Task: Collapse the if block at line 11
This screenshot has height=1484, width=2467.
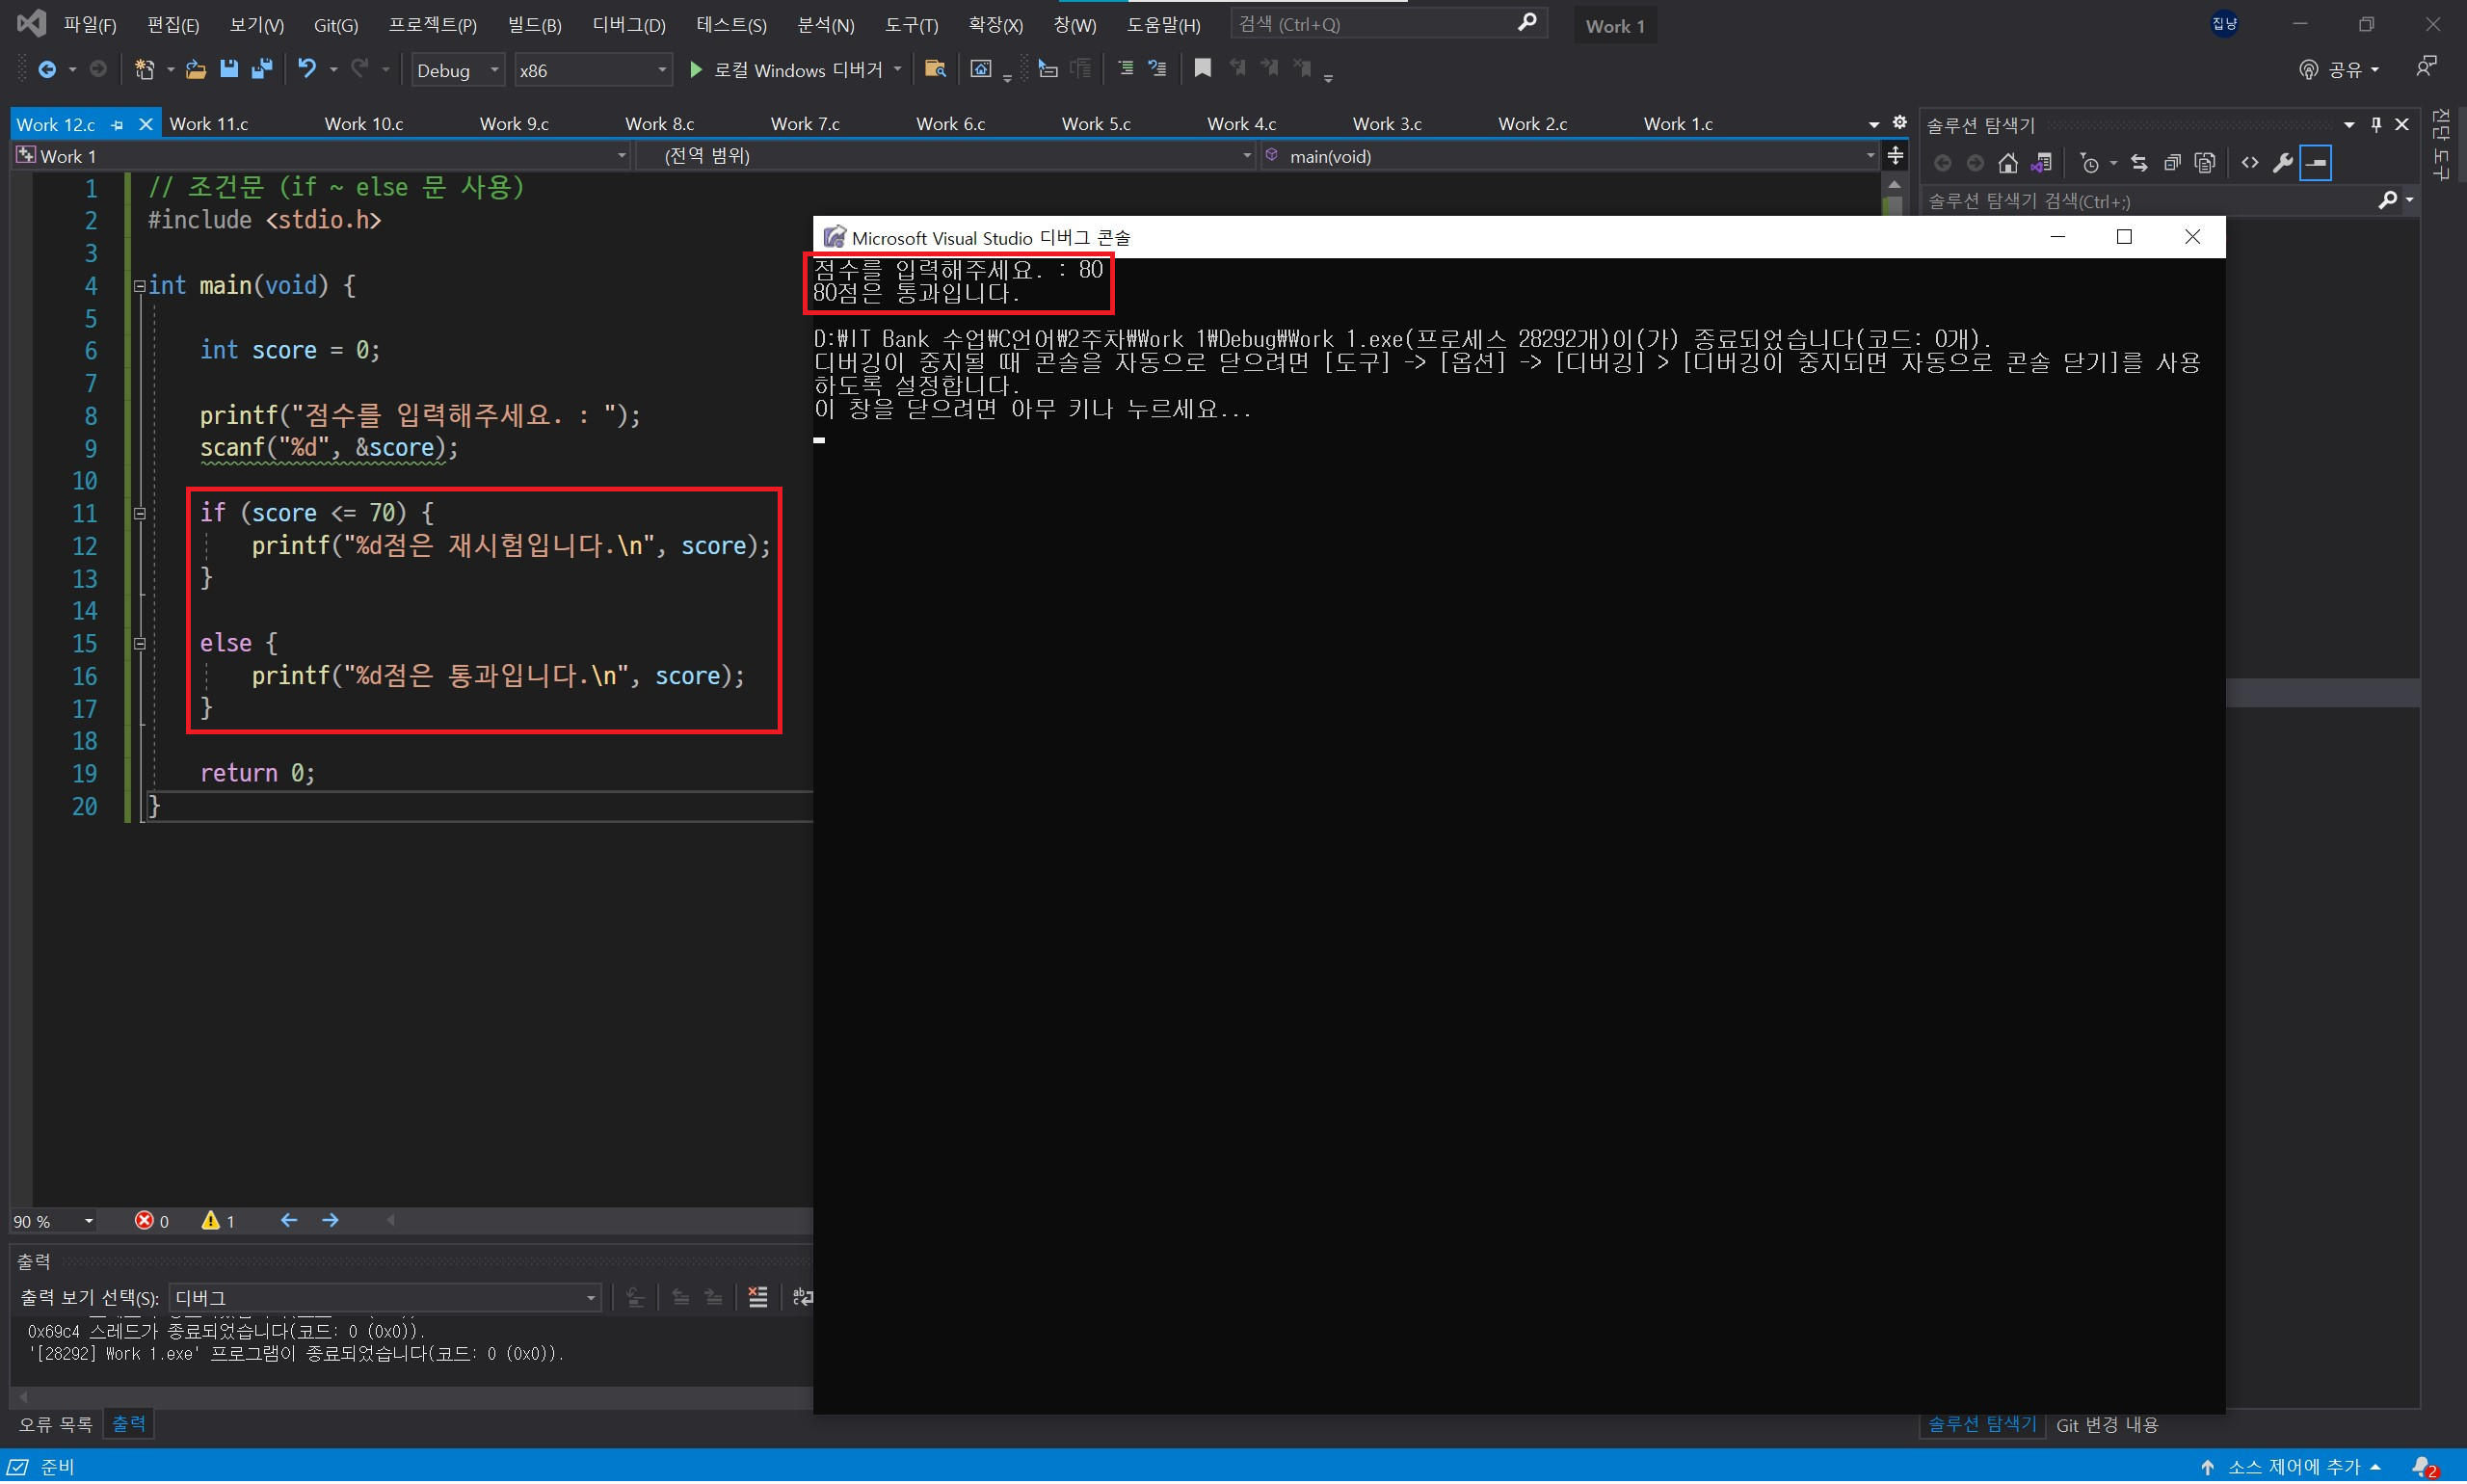Action: (x=140, y=514)
